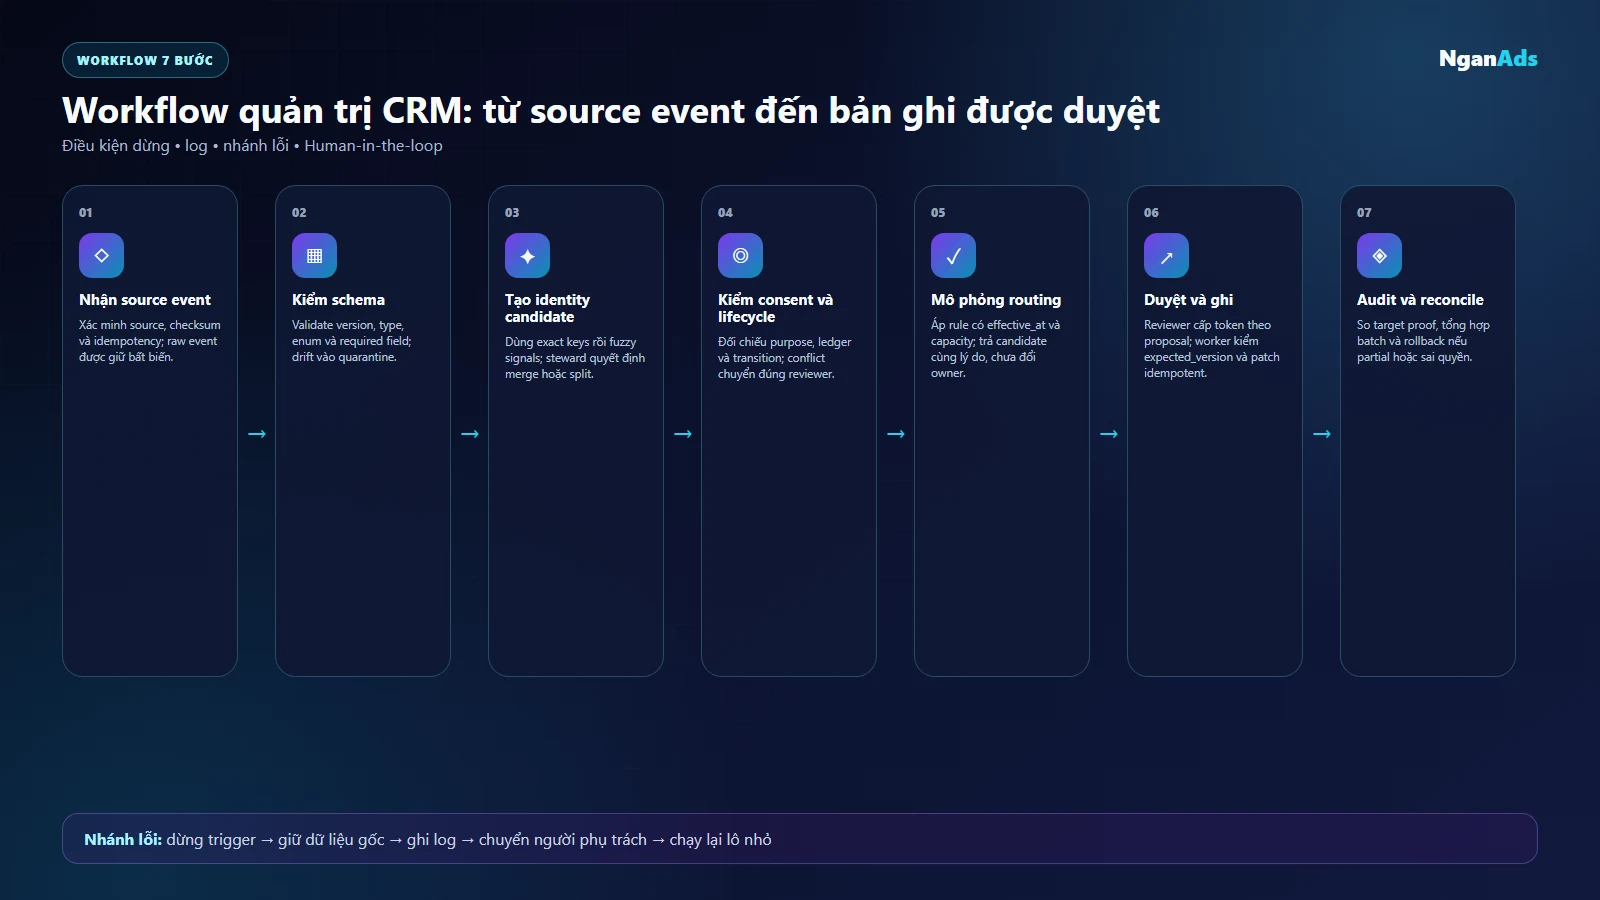
Task: Click step number 06 label
Action: (1151, 213)
